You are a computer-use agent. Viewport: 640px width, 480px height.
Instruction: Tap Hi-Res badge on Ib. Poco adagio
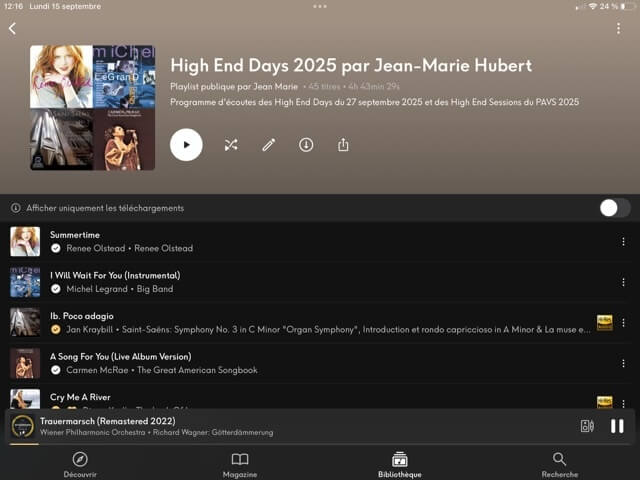[604, 322]
